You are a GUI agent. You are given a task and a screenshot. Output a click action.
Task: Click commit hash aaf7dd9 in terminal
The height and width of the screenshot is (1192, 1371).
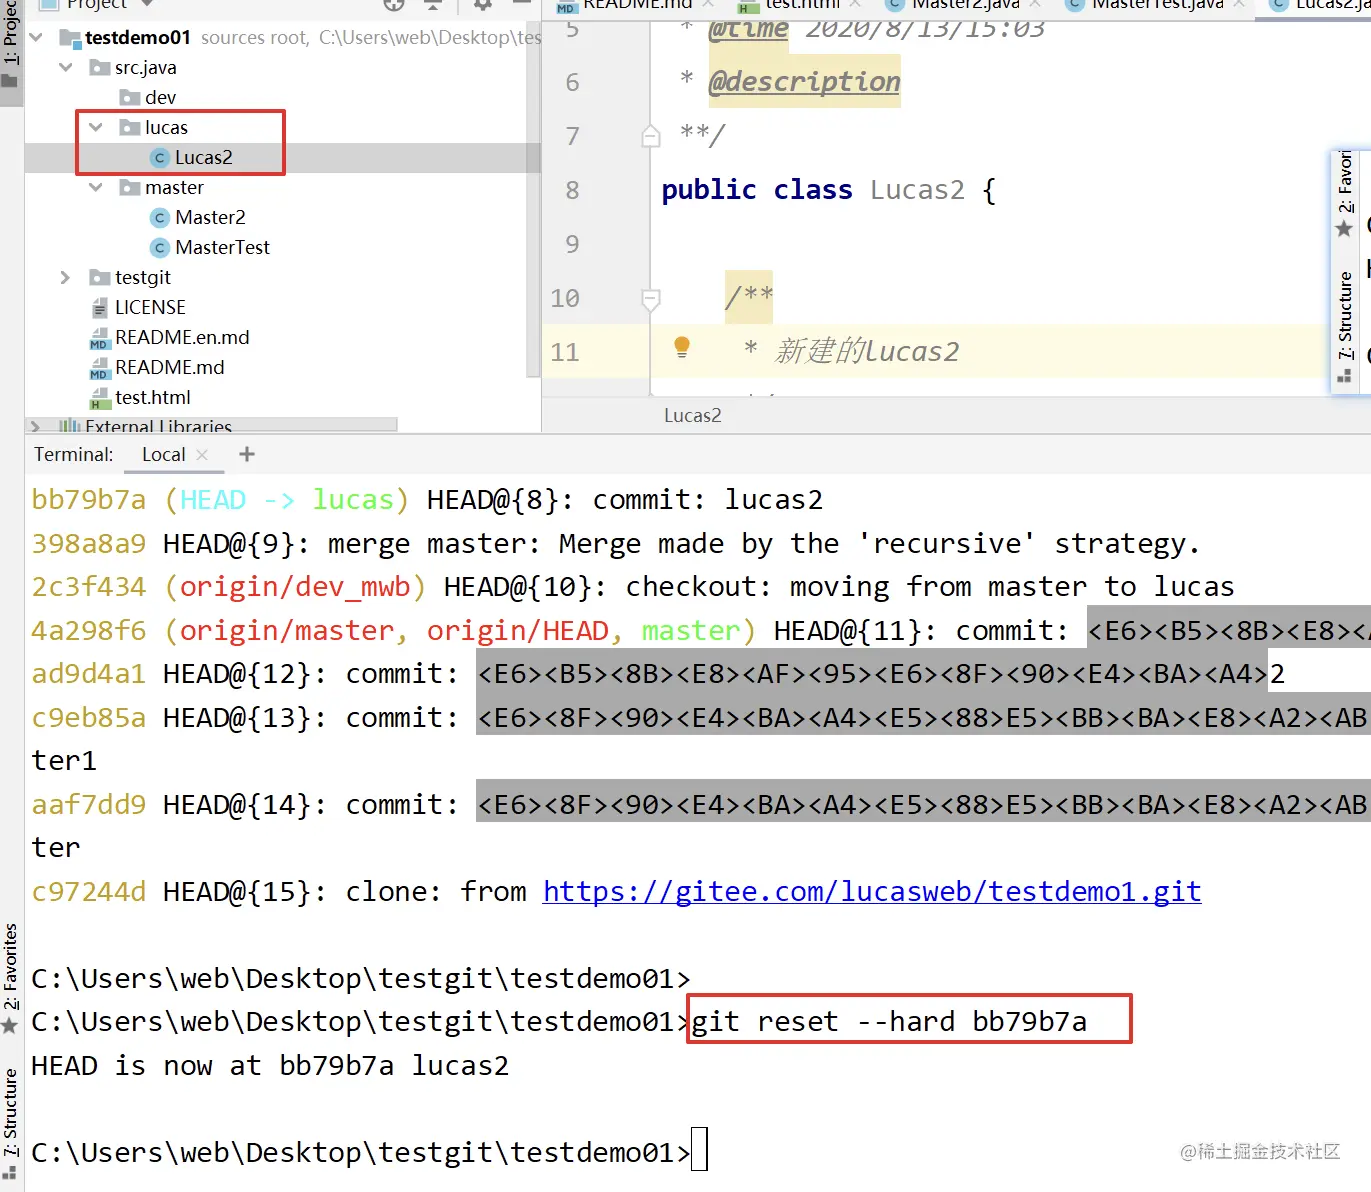click(89, 805)
